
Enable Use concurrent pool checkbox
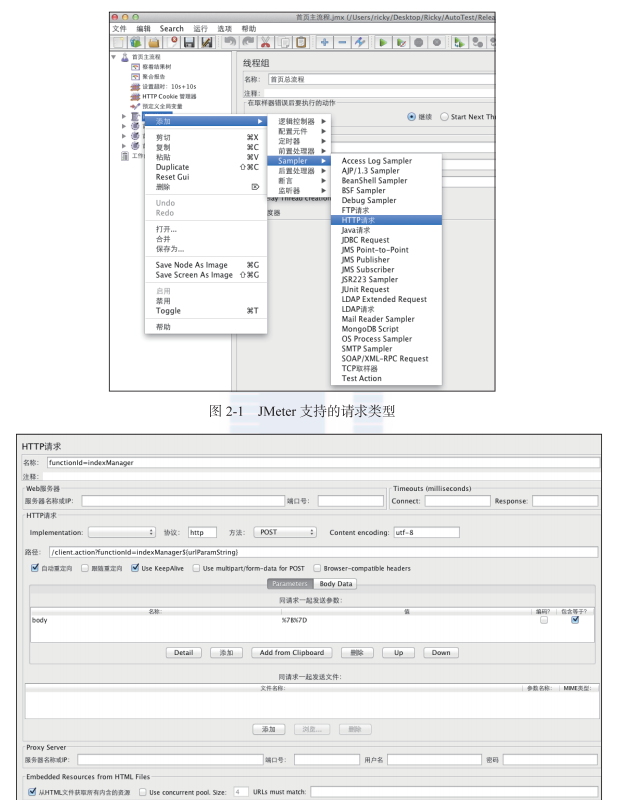click(x=143, y=792)
